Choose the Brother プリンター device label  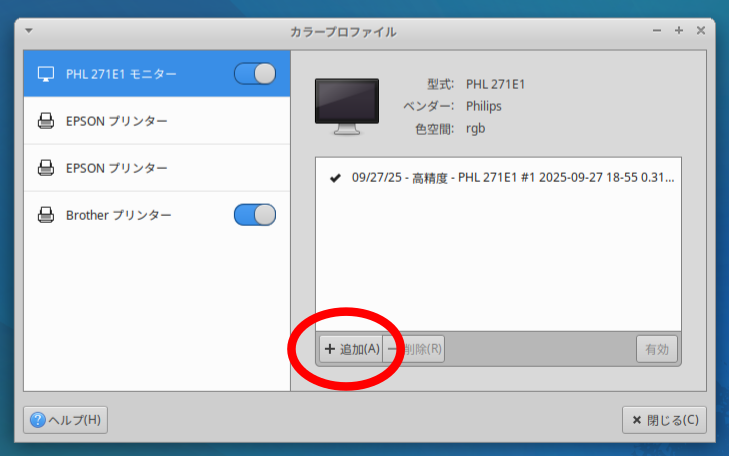118,215
